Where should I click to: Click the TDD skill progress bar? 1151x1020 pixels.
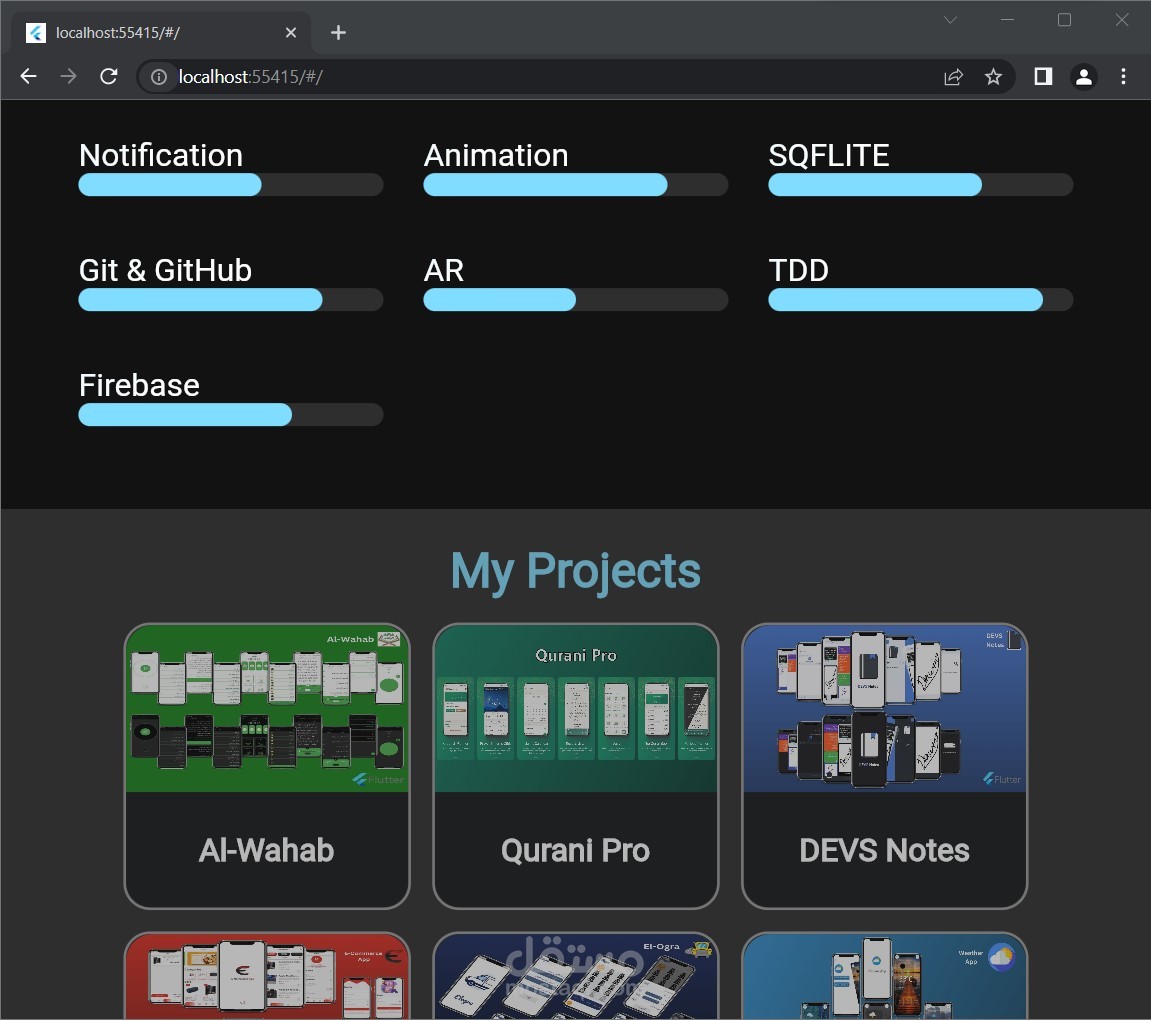click(921, 299)
